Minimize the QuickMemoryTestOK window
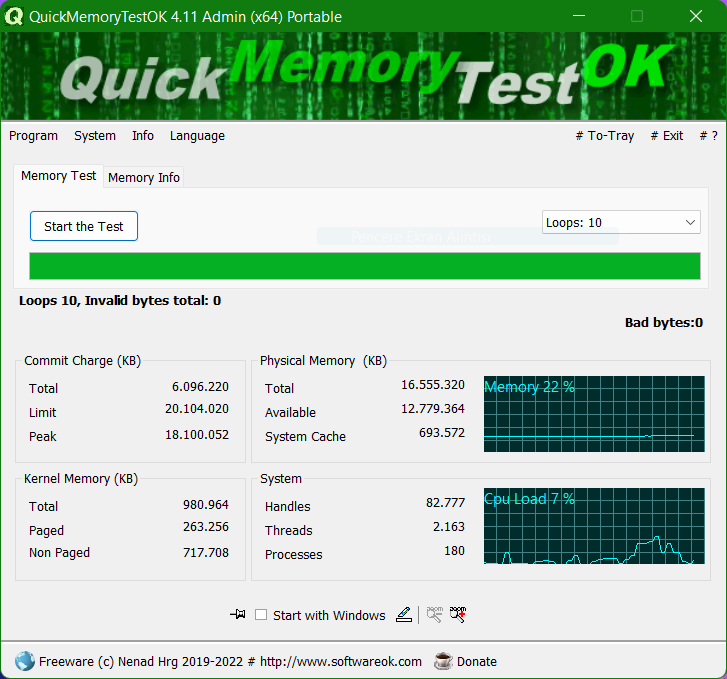This screenshot has width=727, height=679. [x=579, y=16]
